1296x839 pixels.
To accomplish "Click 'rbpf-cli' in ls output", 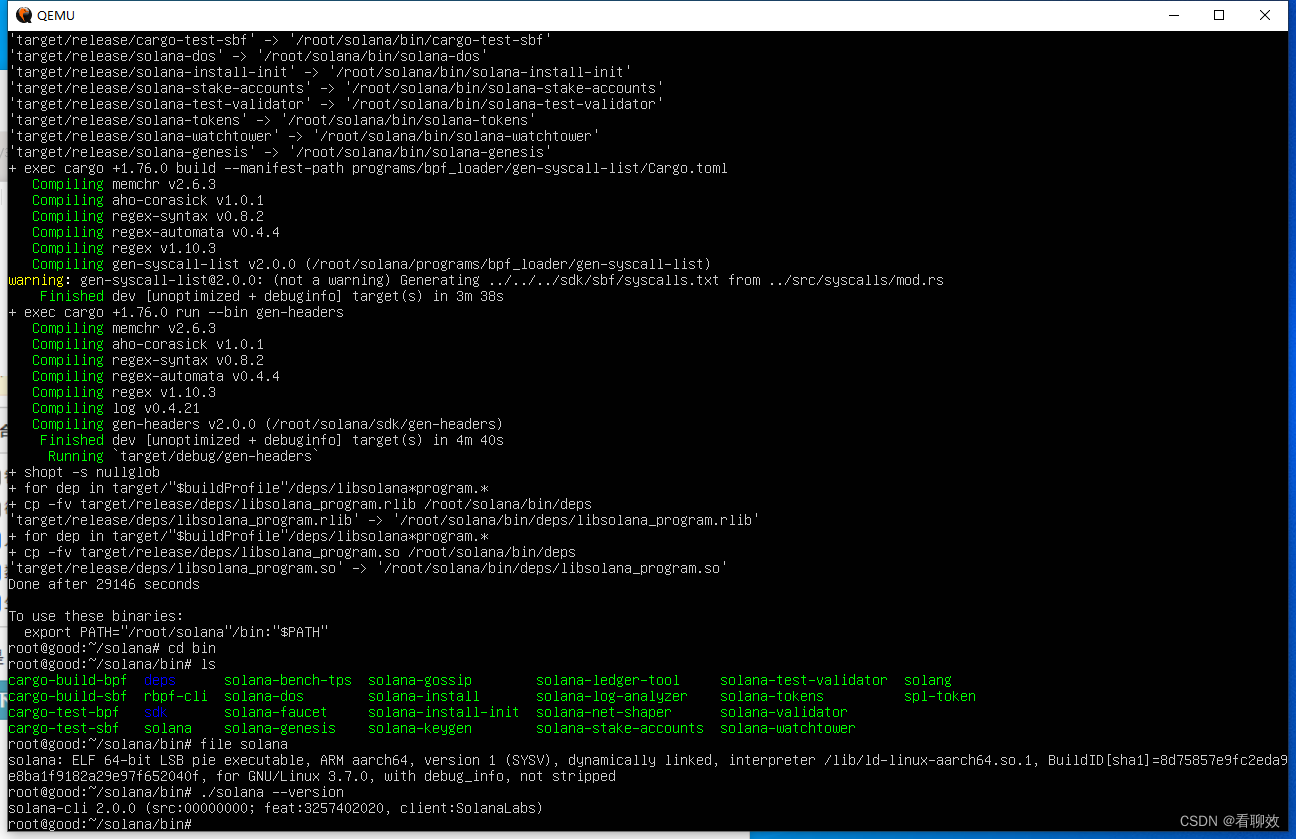I will 176,696.
